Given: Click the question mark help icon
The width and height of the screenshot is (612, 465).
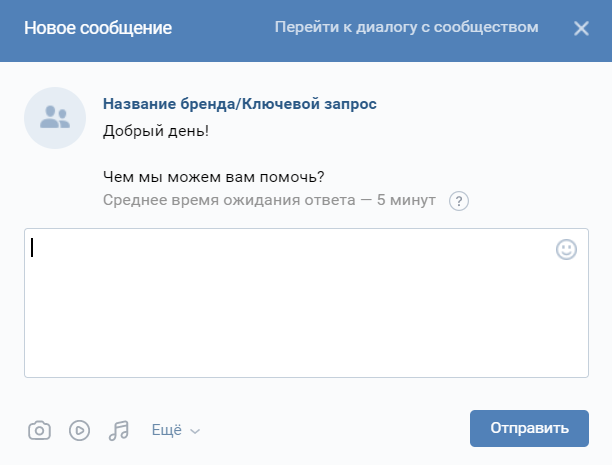Looking at the screenshot, I should 459,201.
